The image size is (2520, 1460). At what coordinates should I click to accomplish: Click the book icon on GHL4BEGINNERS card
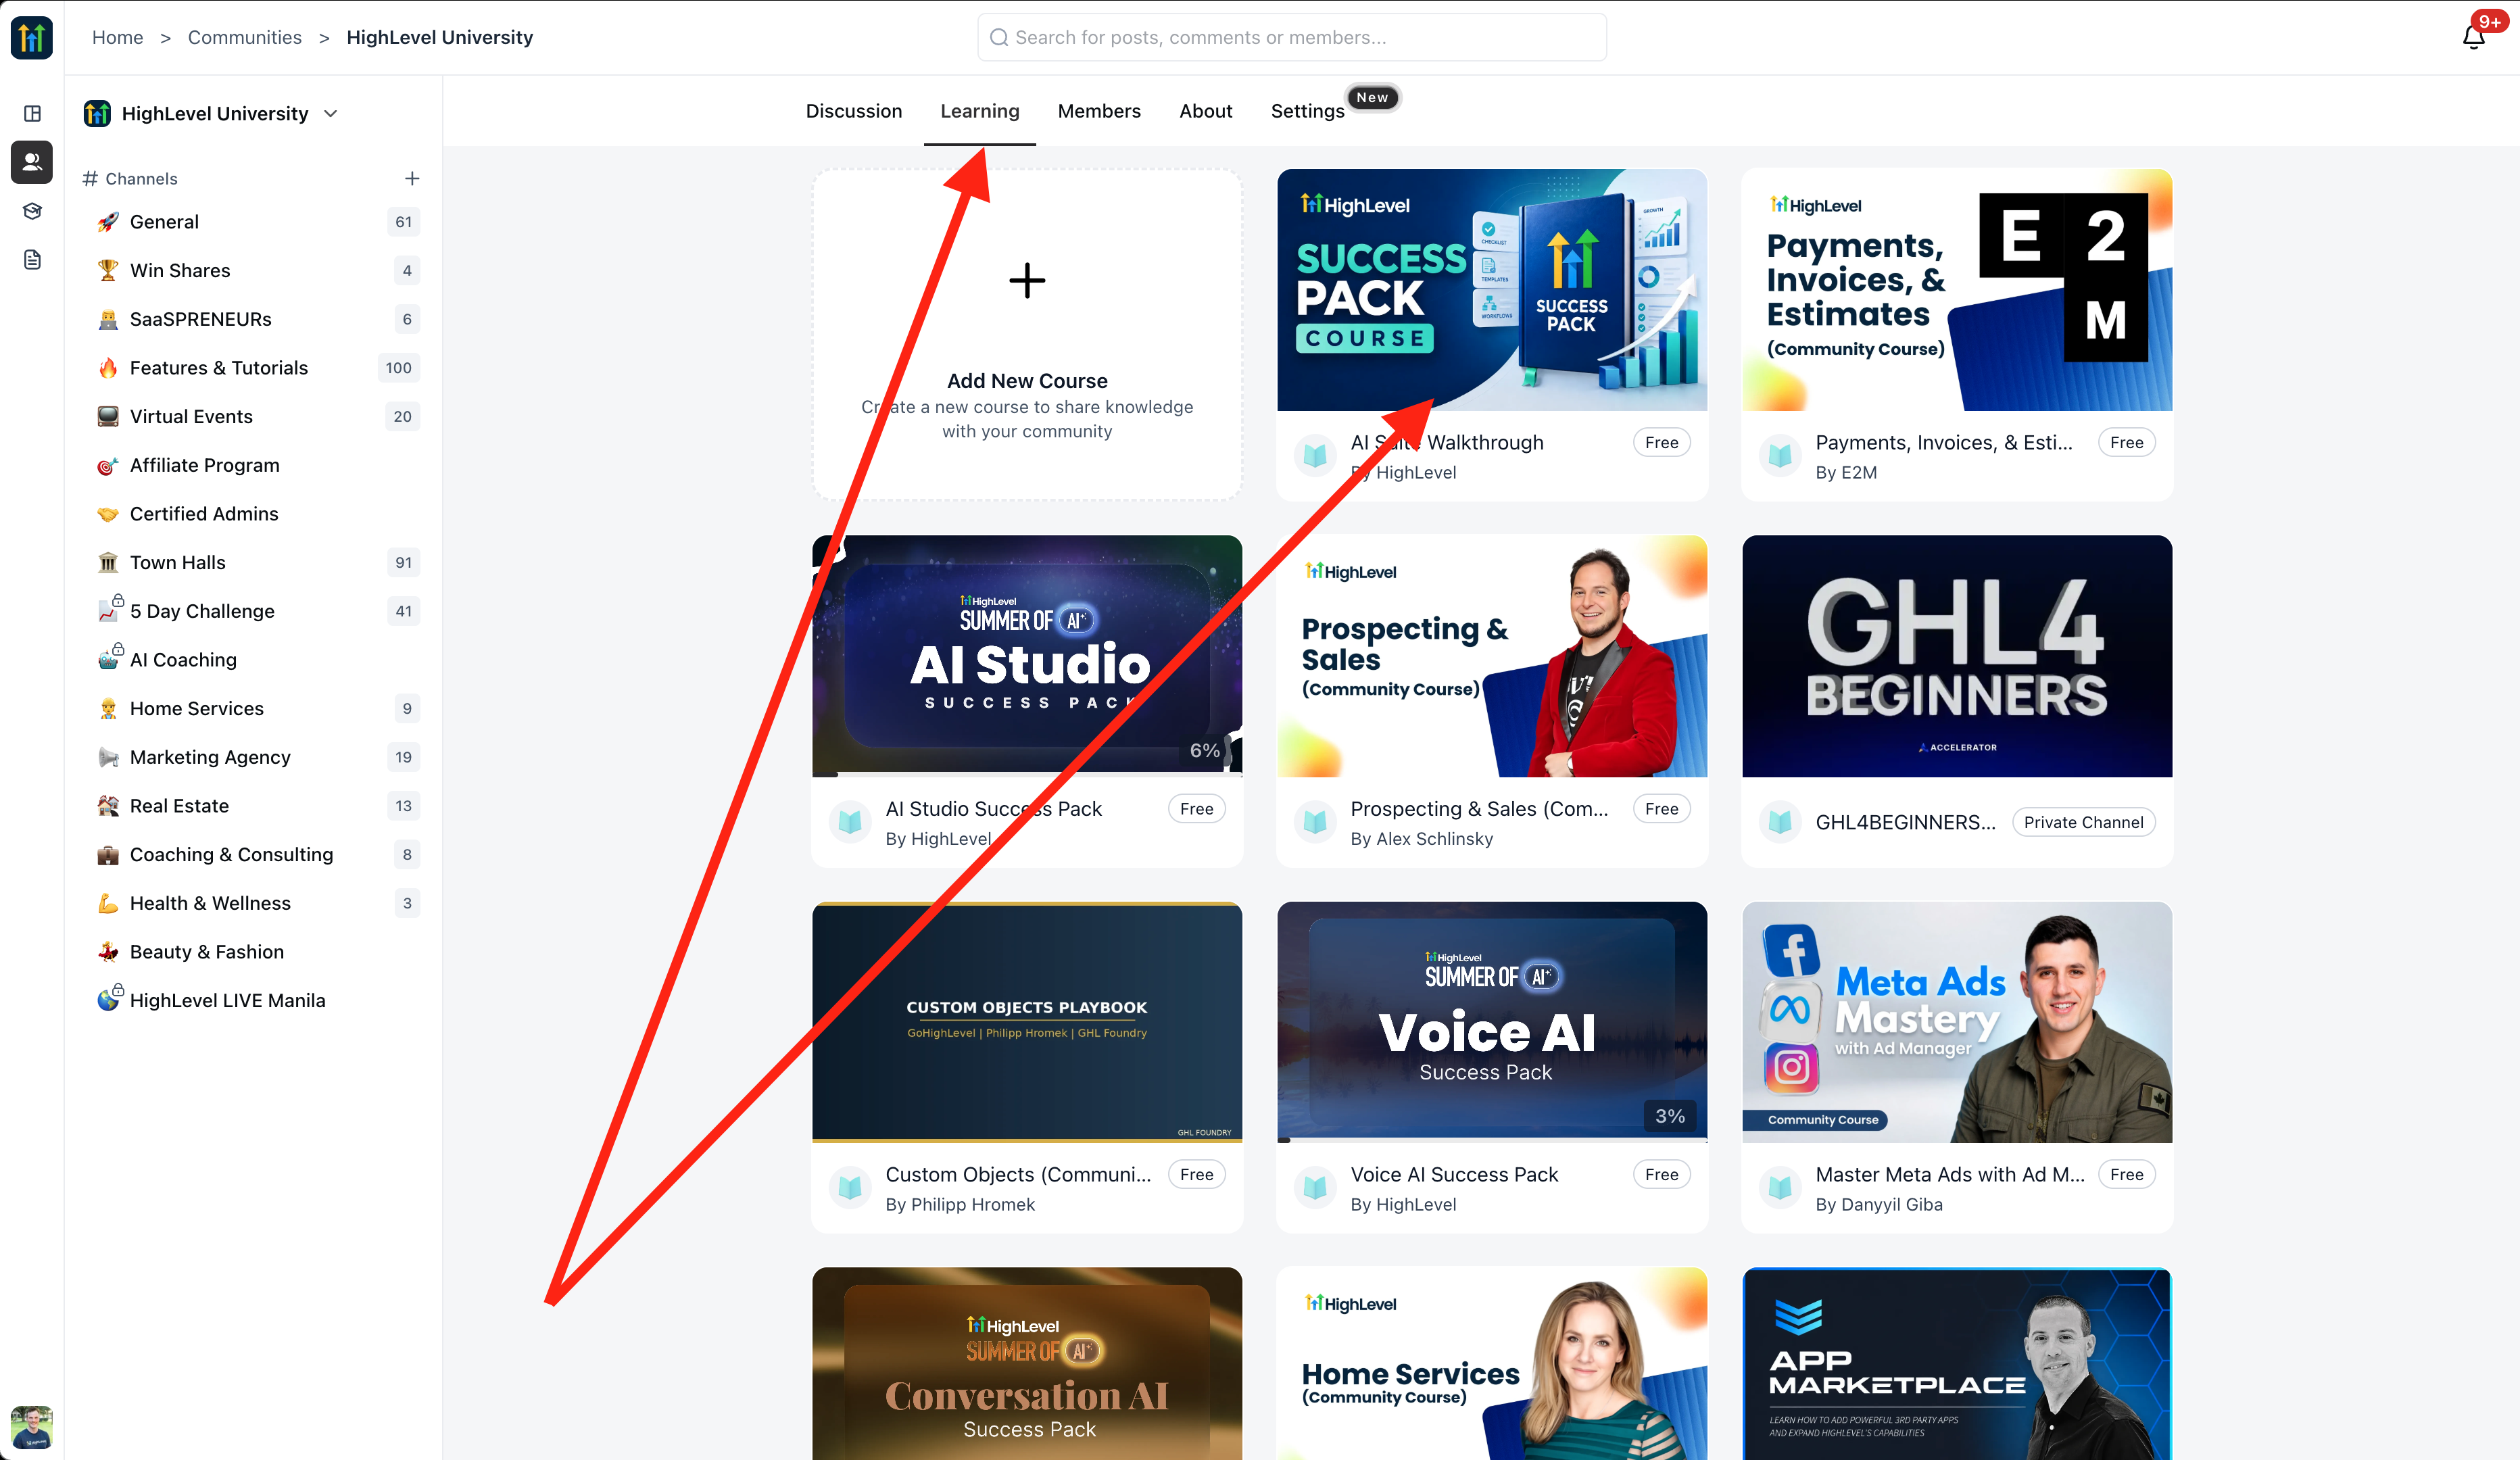tap(1780, 822)
